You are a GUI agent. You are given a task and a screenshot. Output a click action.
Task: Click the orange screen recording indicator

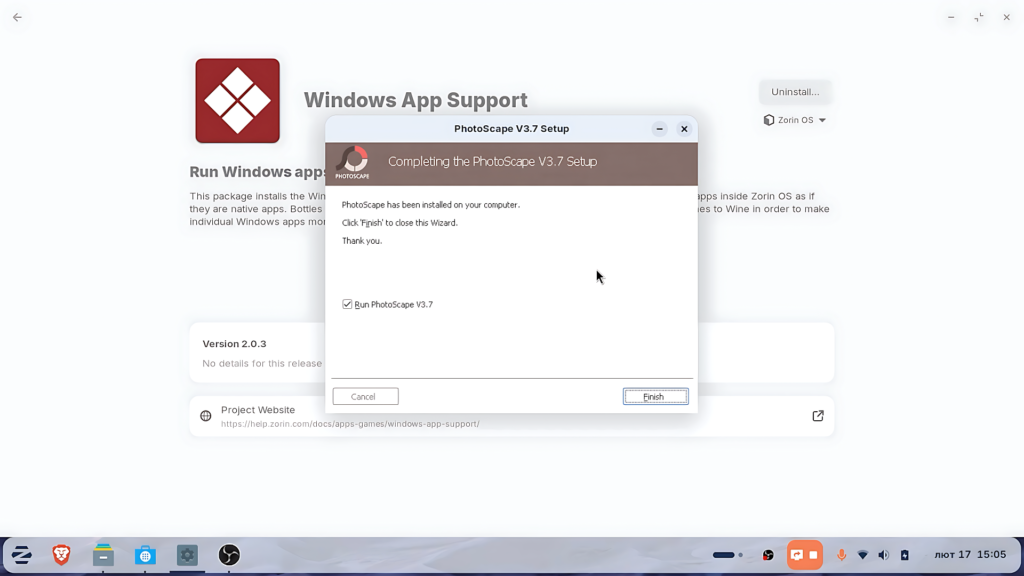pyautogui.click(x=805, y=555)
